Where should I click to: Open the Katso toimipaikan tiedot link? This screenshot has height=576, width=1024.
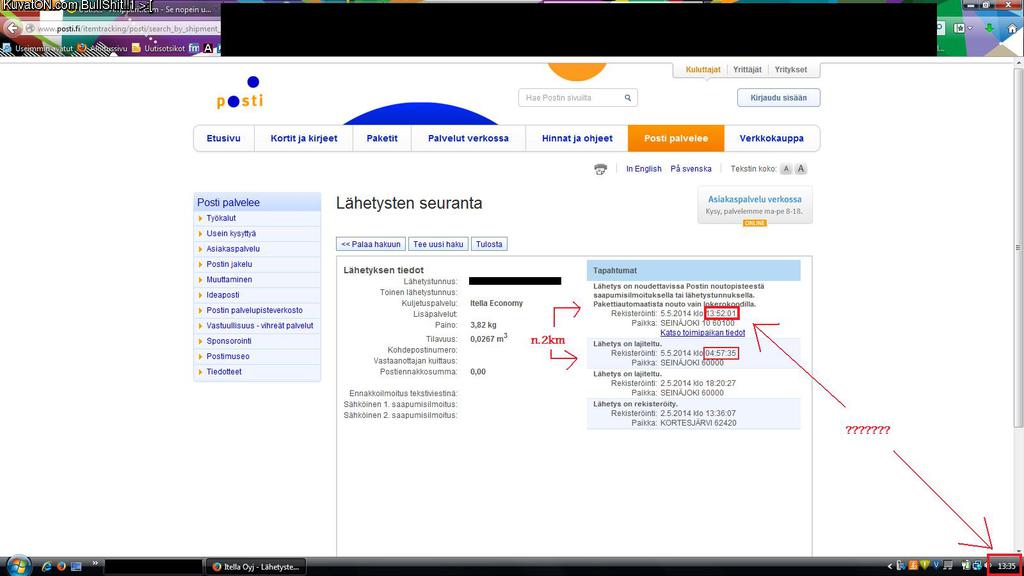(702, 333)
